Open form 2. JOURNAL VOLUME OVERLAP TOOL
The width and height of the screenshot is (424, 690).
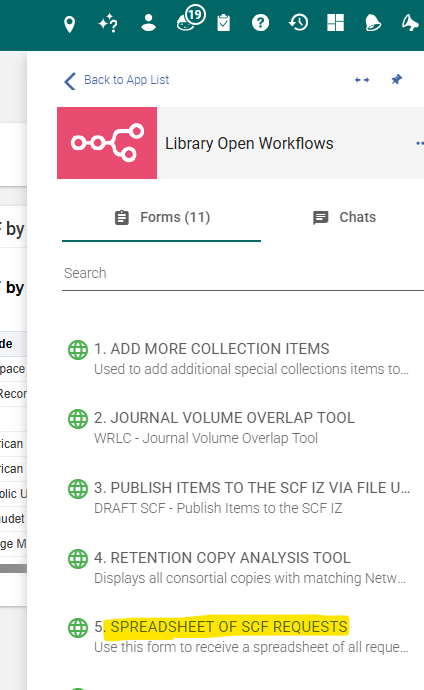[224, 418]
